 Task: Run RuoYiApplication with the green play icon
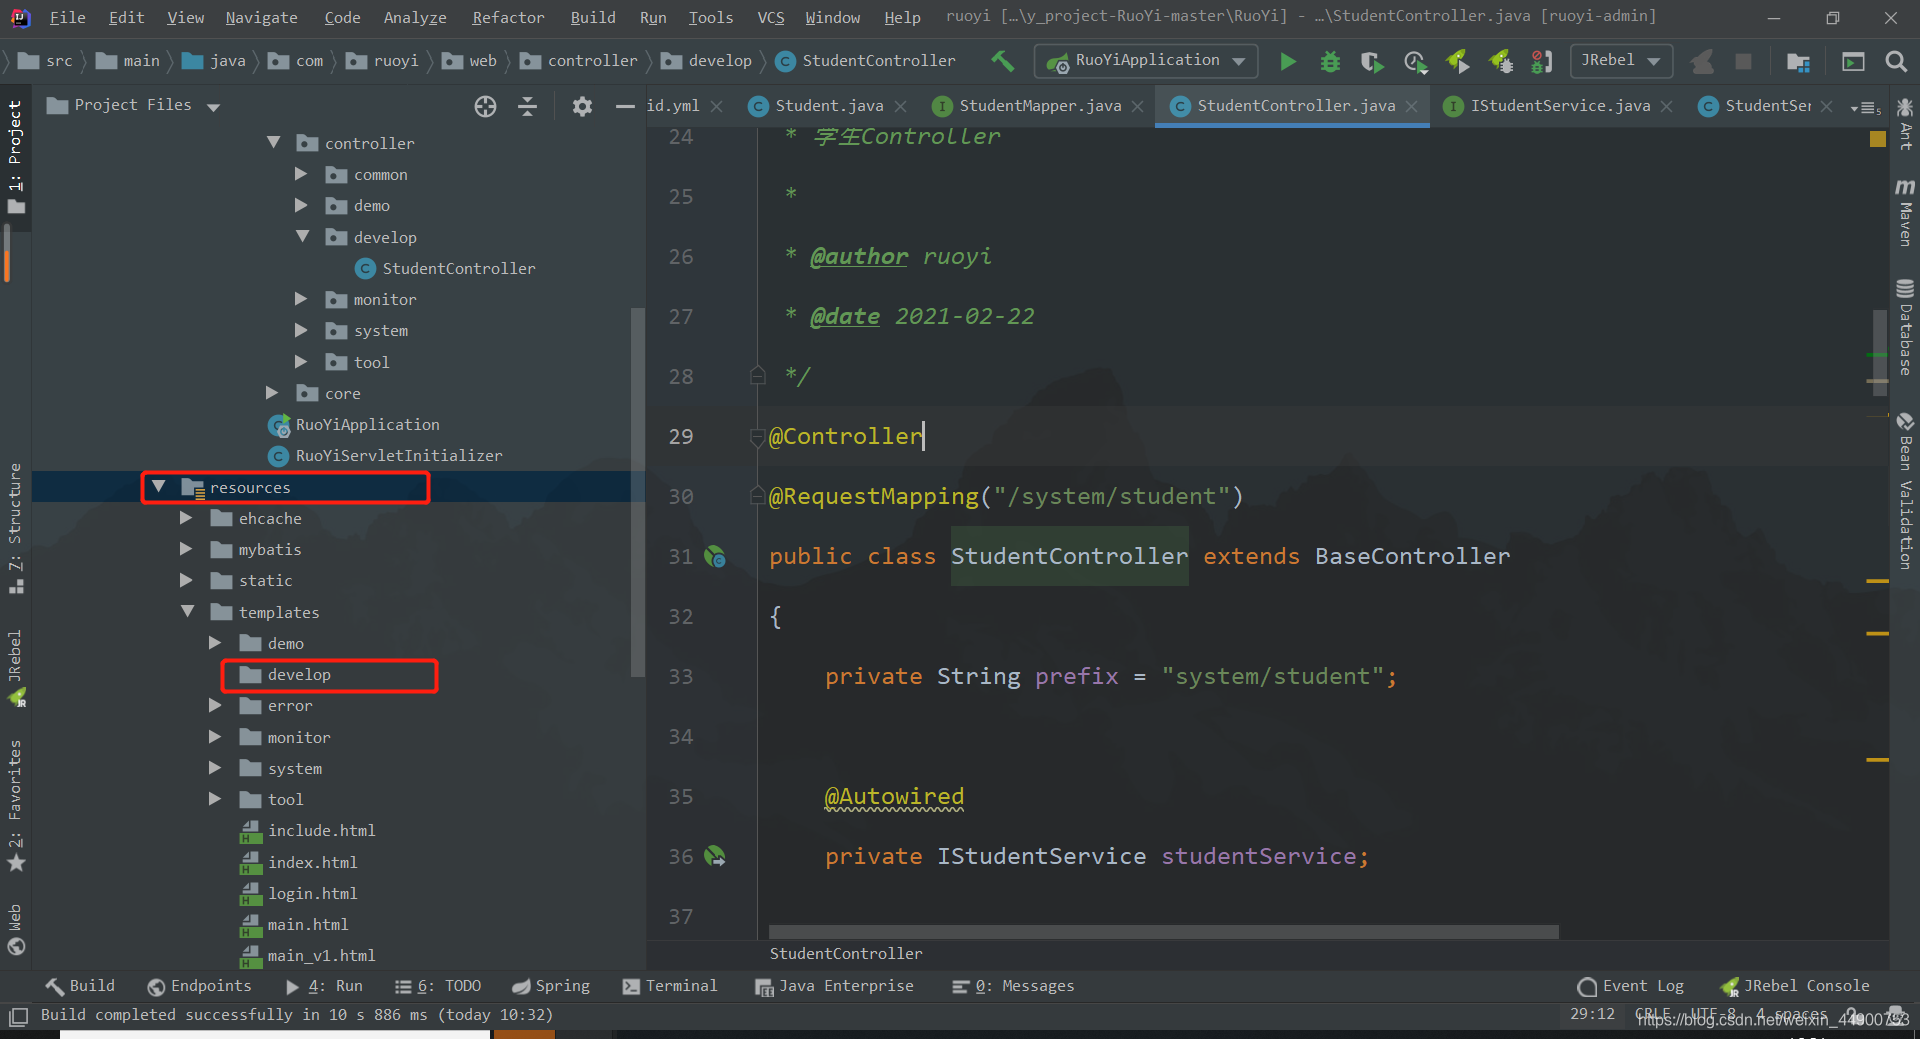coord(1288,62)
